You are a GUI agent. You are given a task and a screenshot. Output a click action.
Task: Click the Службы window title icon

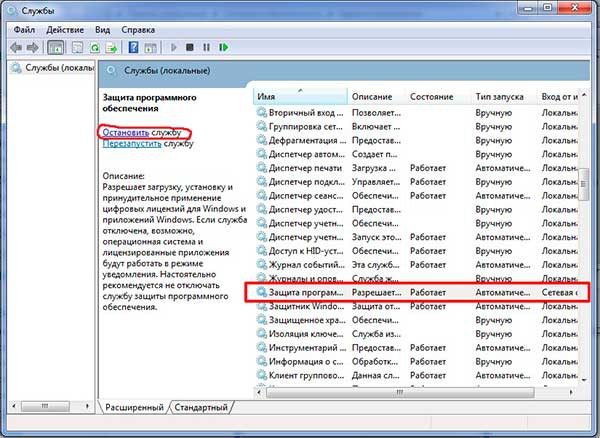tap(12, 11)
